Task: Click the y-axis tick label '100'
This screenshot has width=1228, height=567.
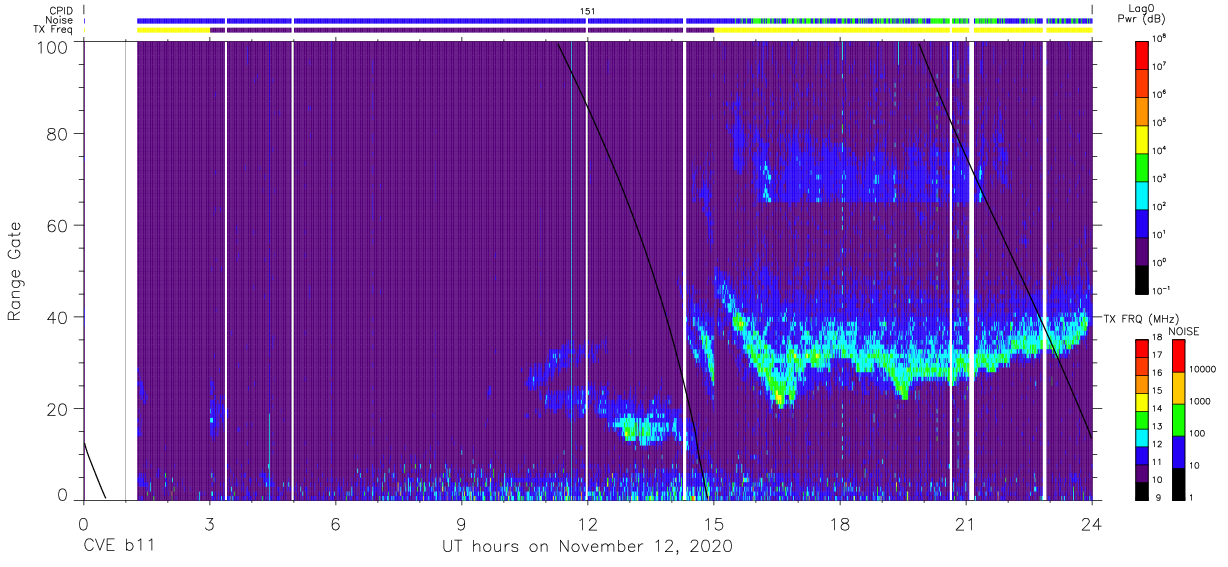Action: pos(53,47)
